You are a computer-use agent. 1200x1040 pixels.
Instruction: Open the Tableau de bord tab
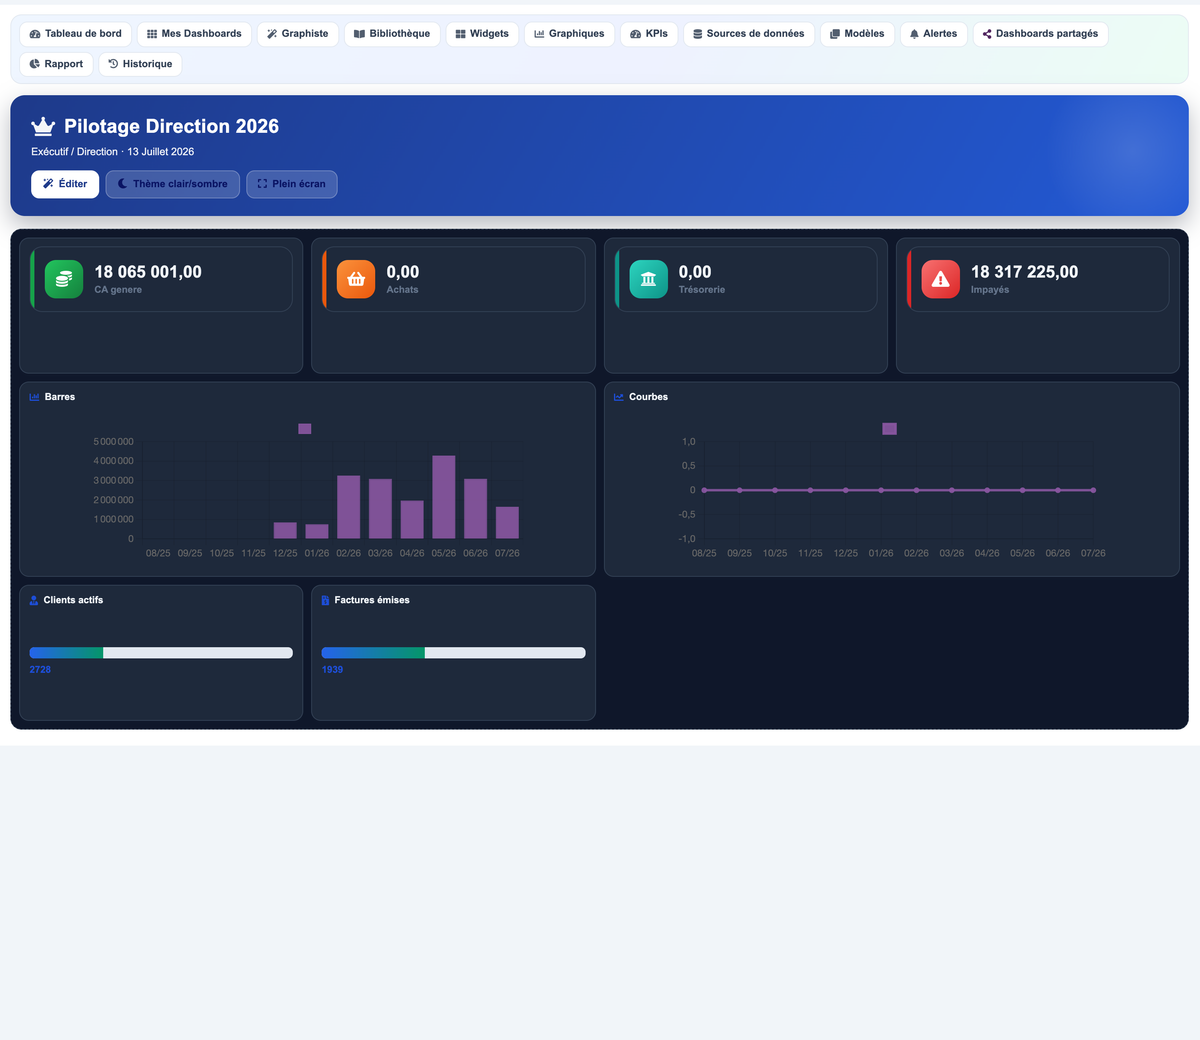pos(76,34)
